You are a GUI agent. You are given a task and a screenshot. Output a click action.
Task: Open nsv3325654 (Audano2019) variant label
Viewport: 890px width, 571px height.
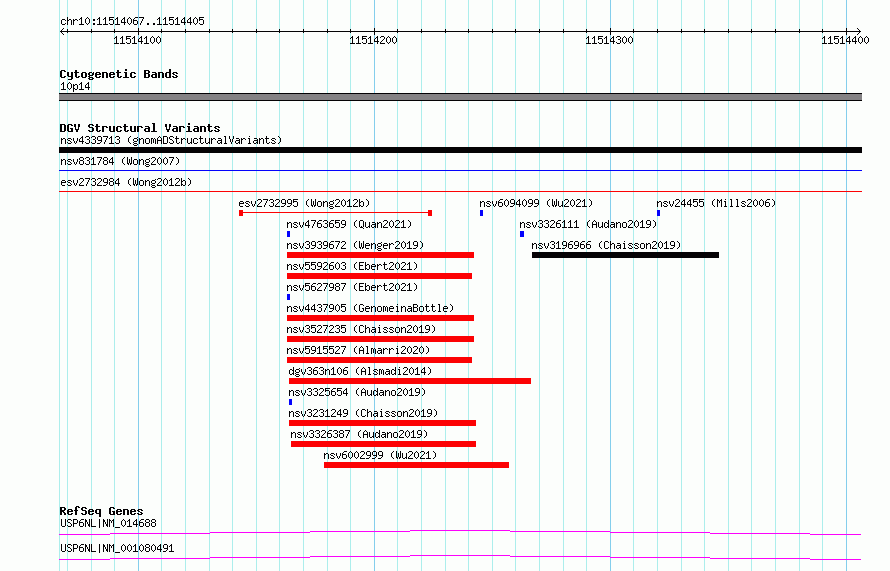click(x=357, y=392)
